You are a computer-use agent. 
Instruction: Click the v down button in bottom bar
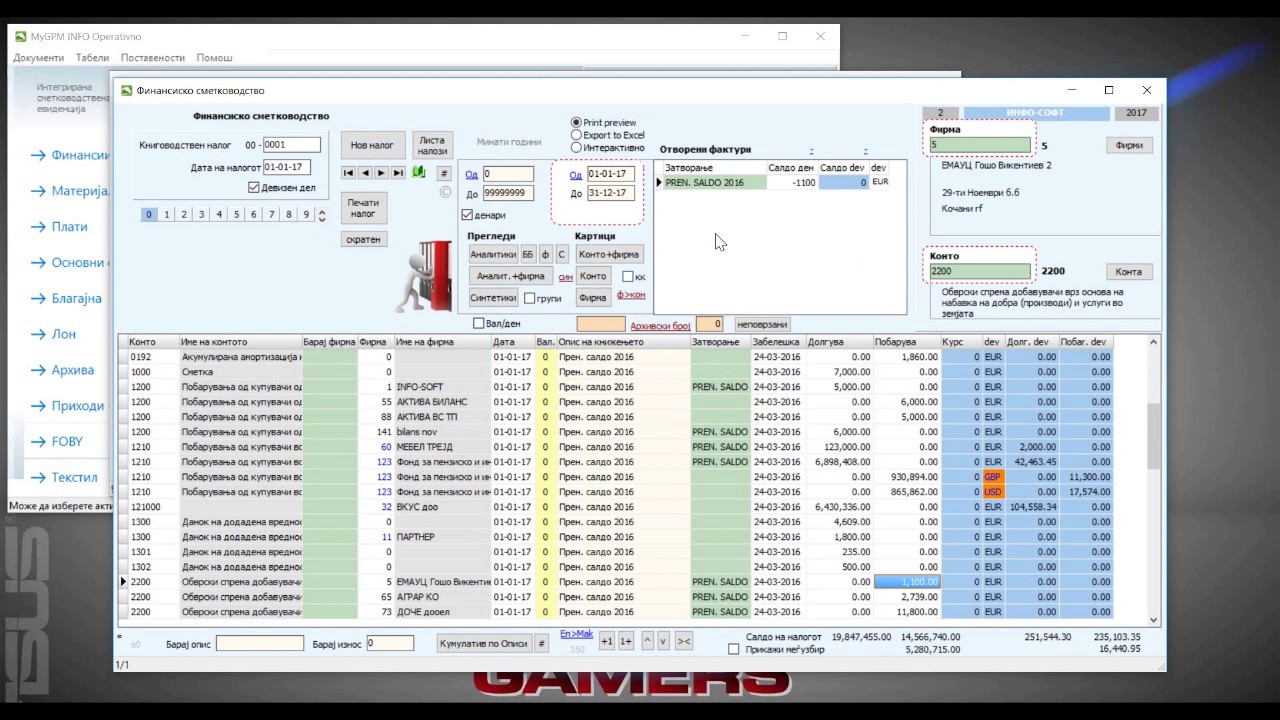click(663, 641)
